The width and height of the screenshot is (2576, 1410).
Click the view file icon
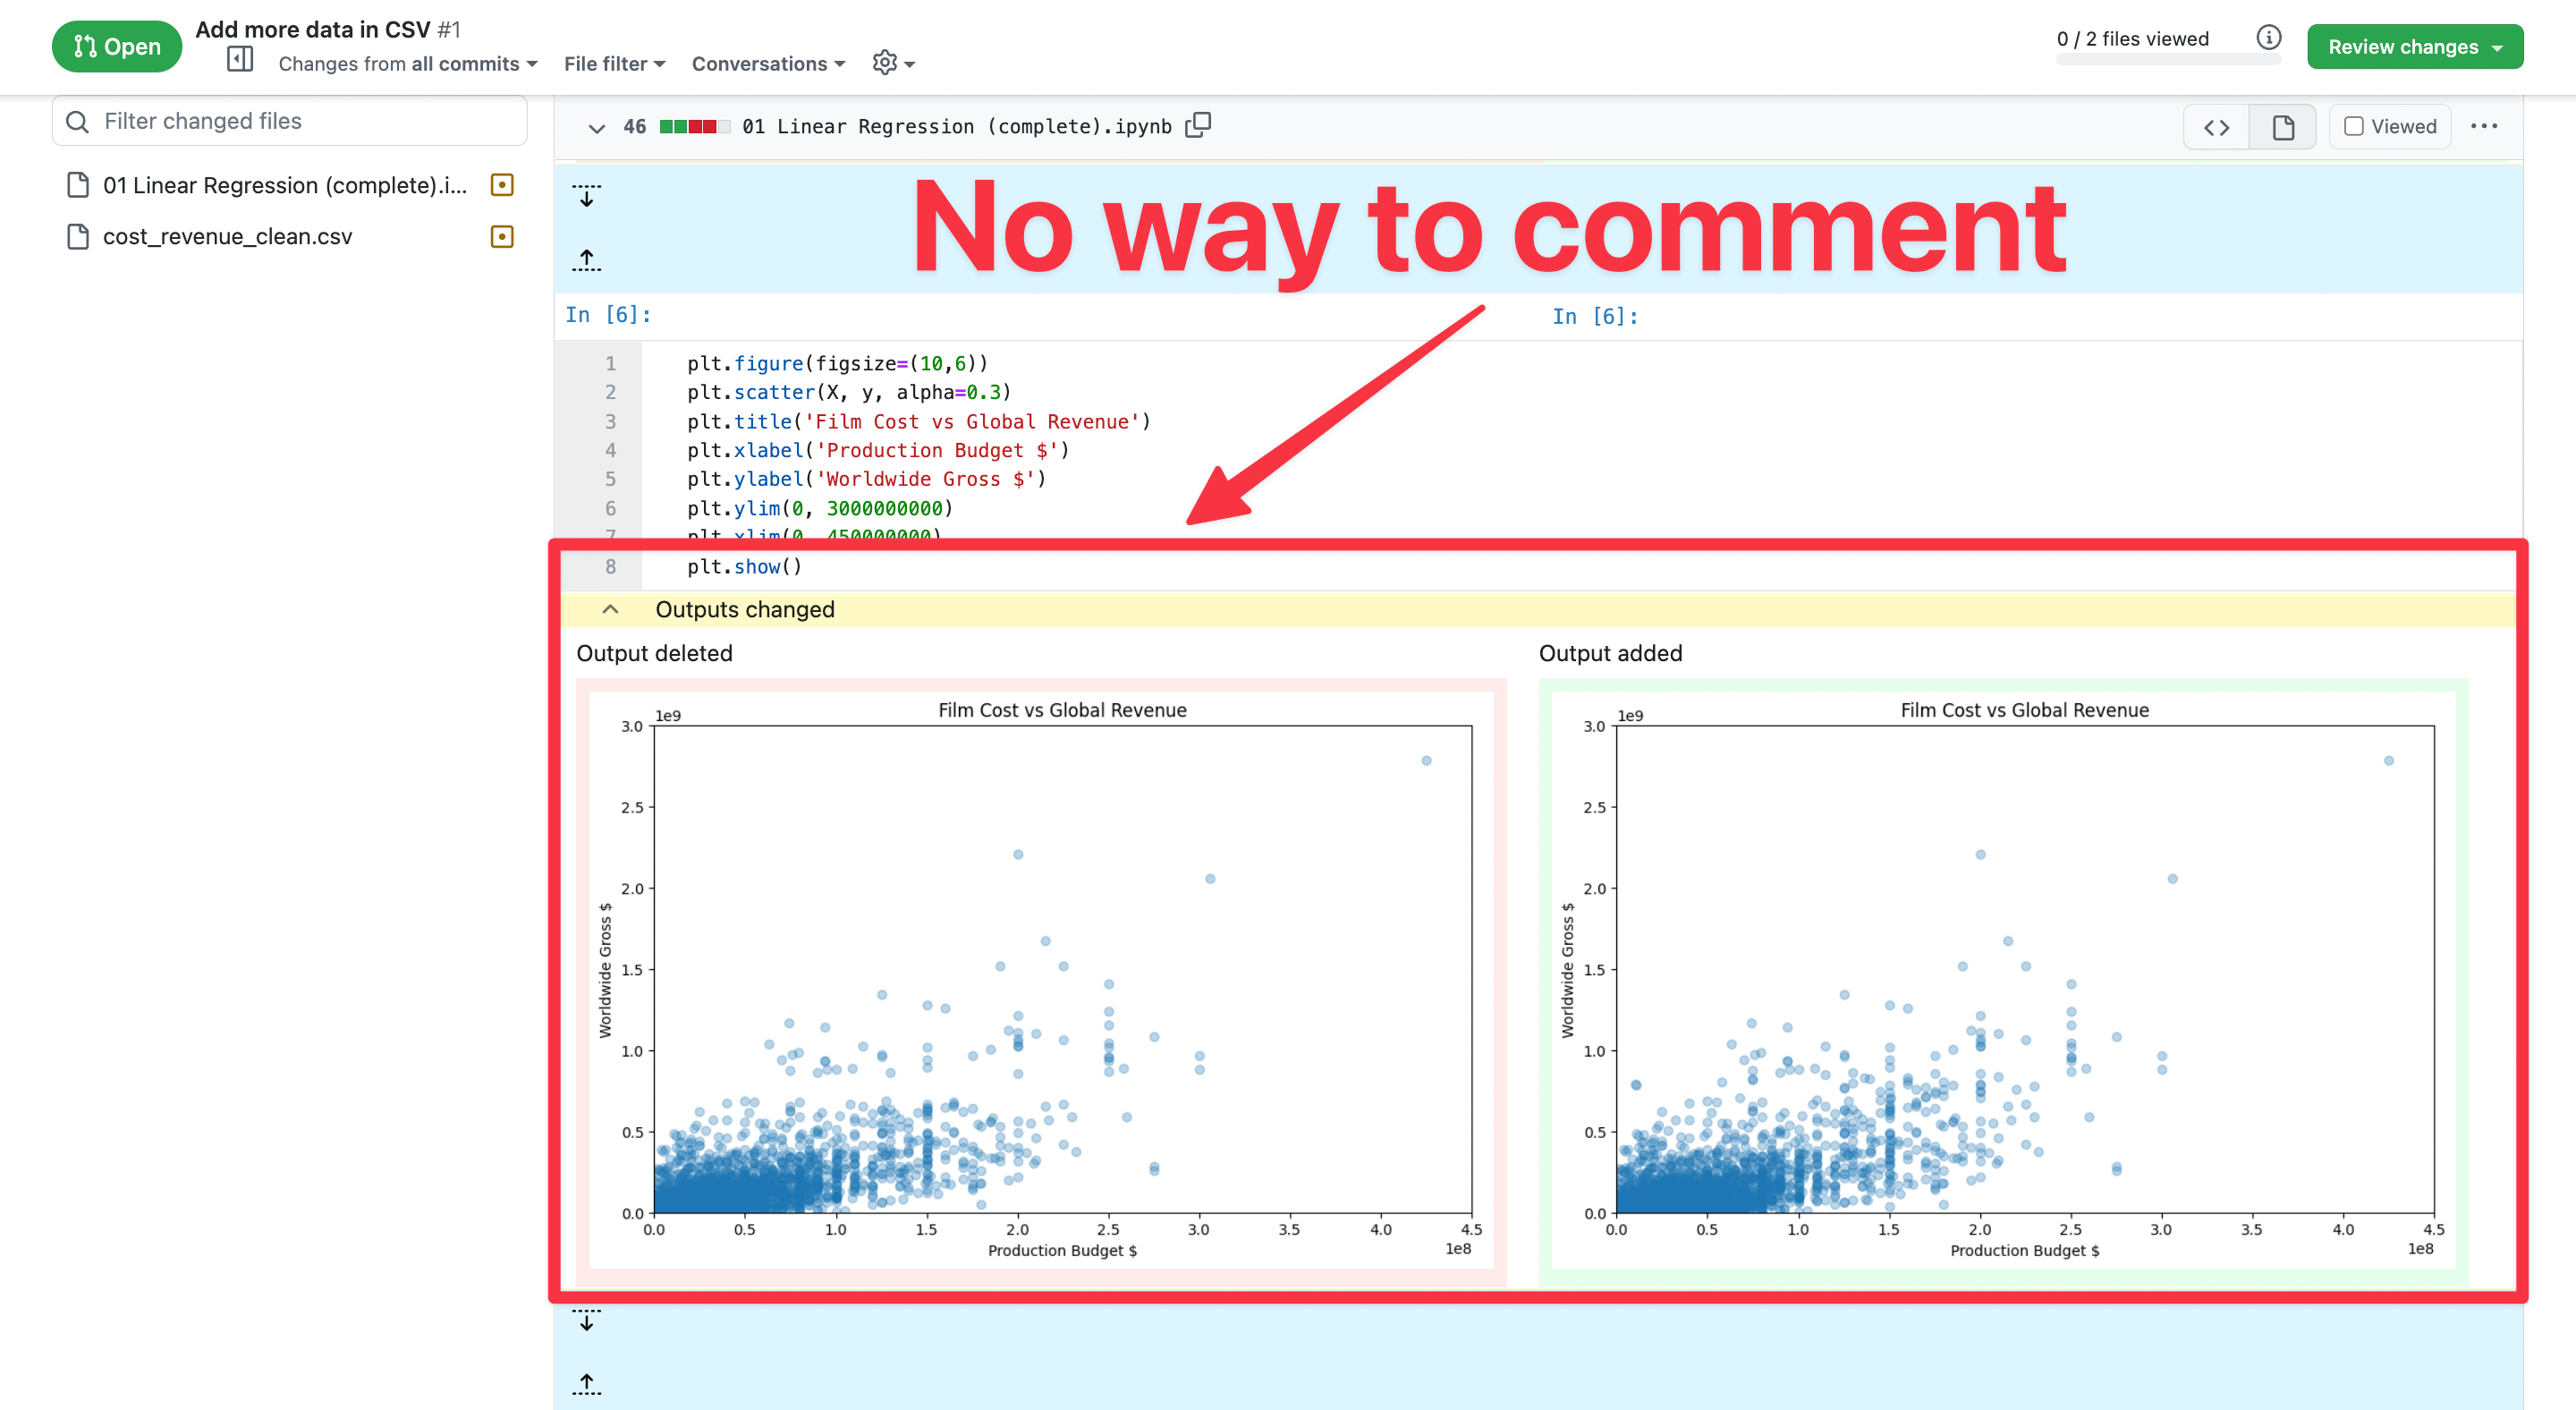click(2284, 127)
